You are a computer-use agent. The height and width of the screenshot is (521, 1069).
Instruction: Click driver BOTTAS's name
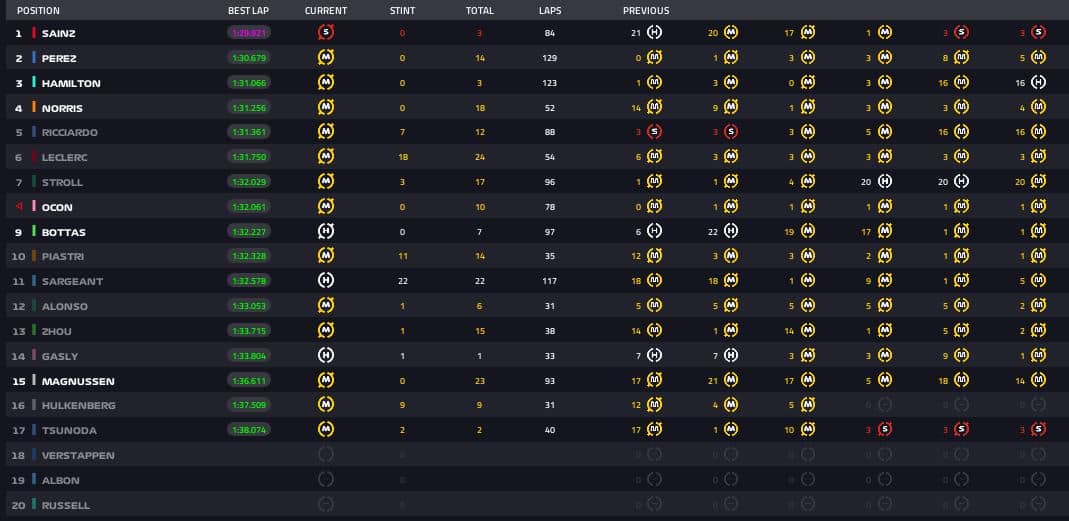point(63,232)
